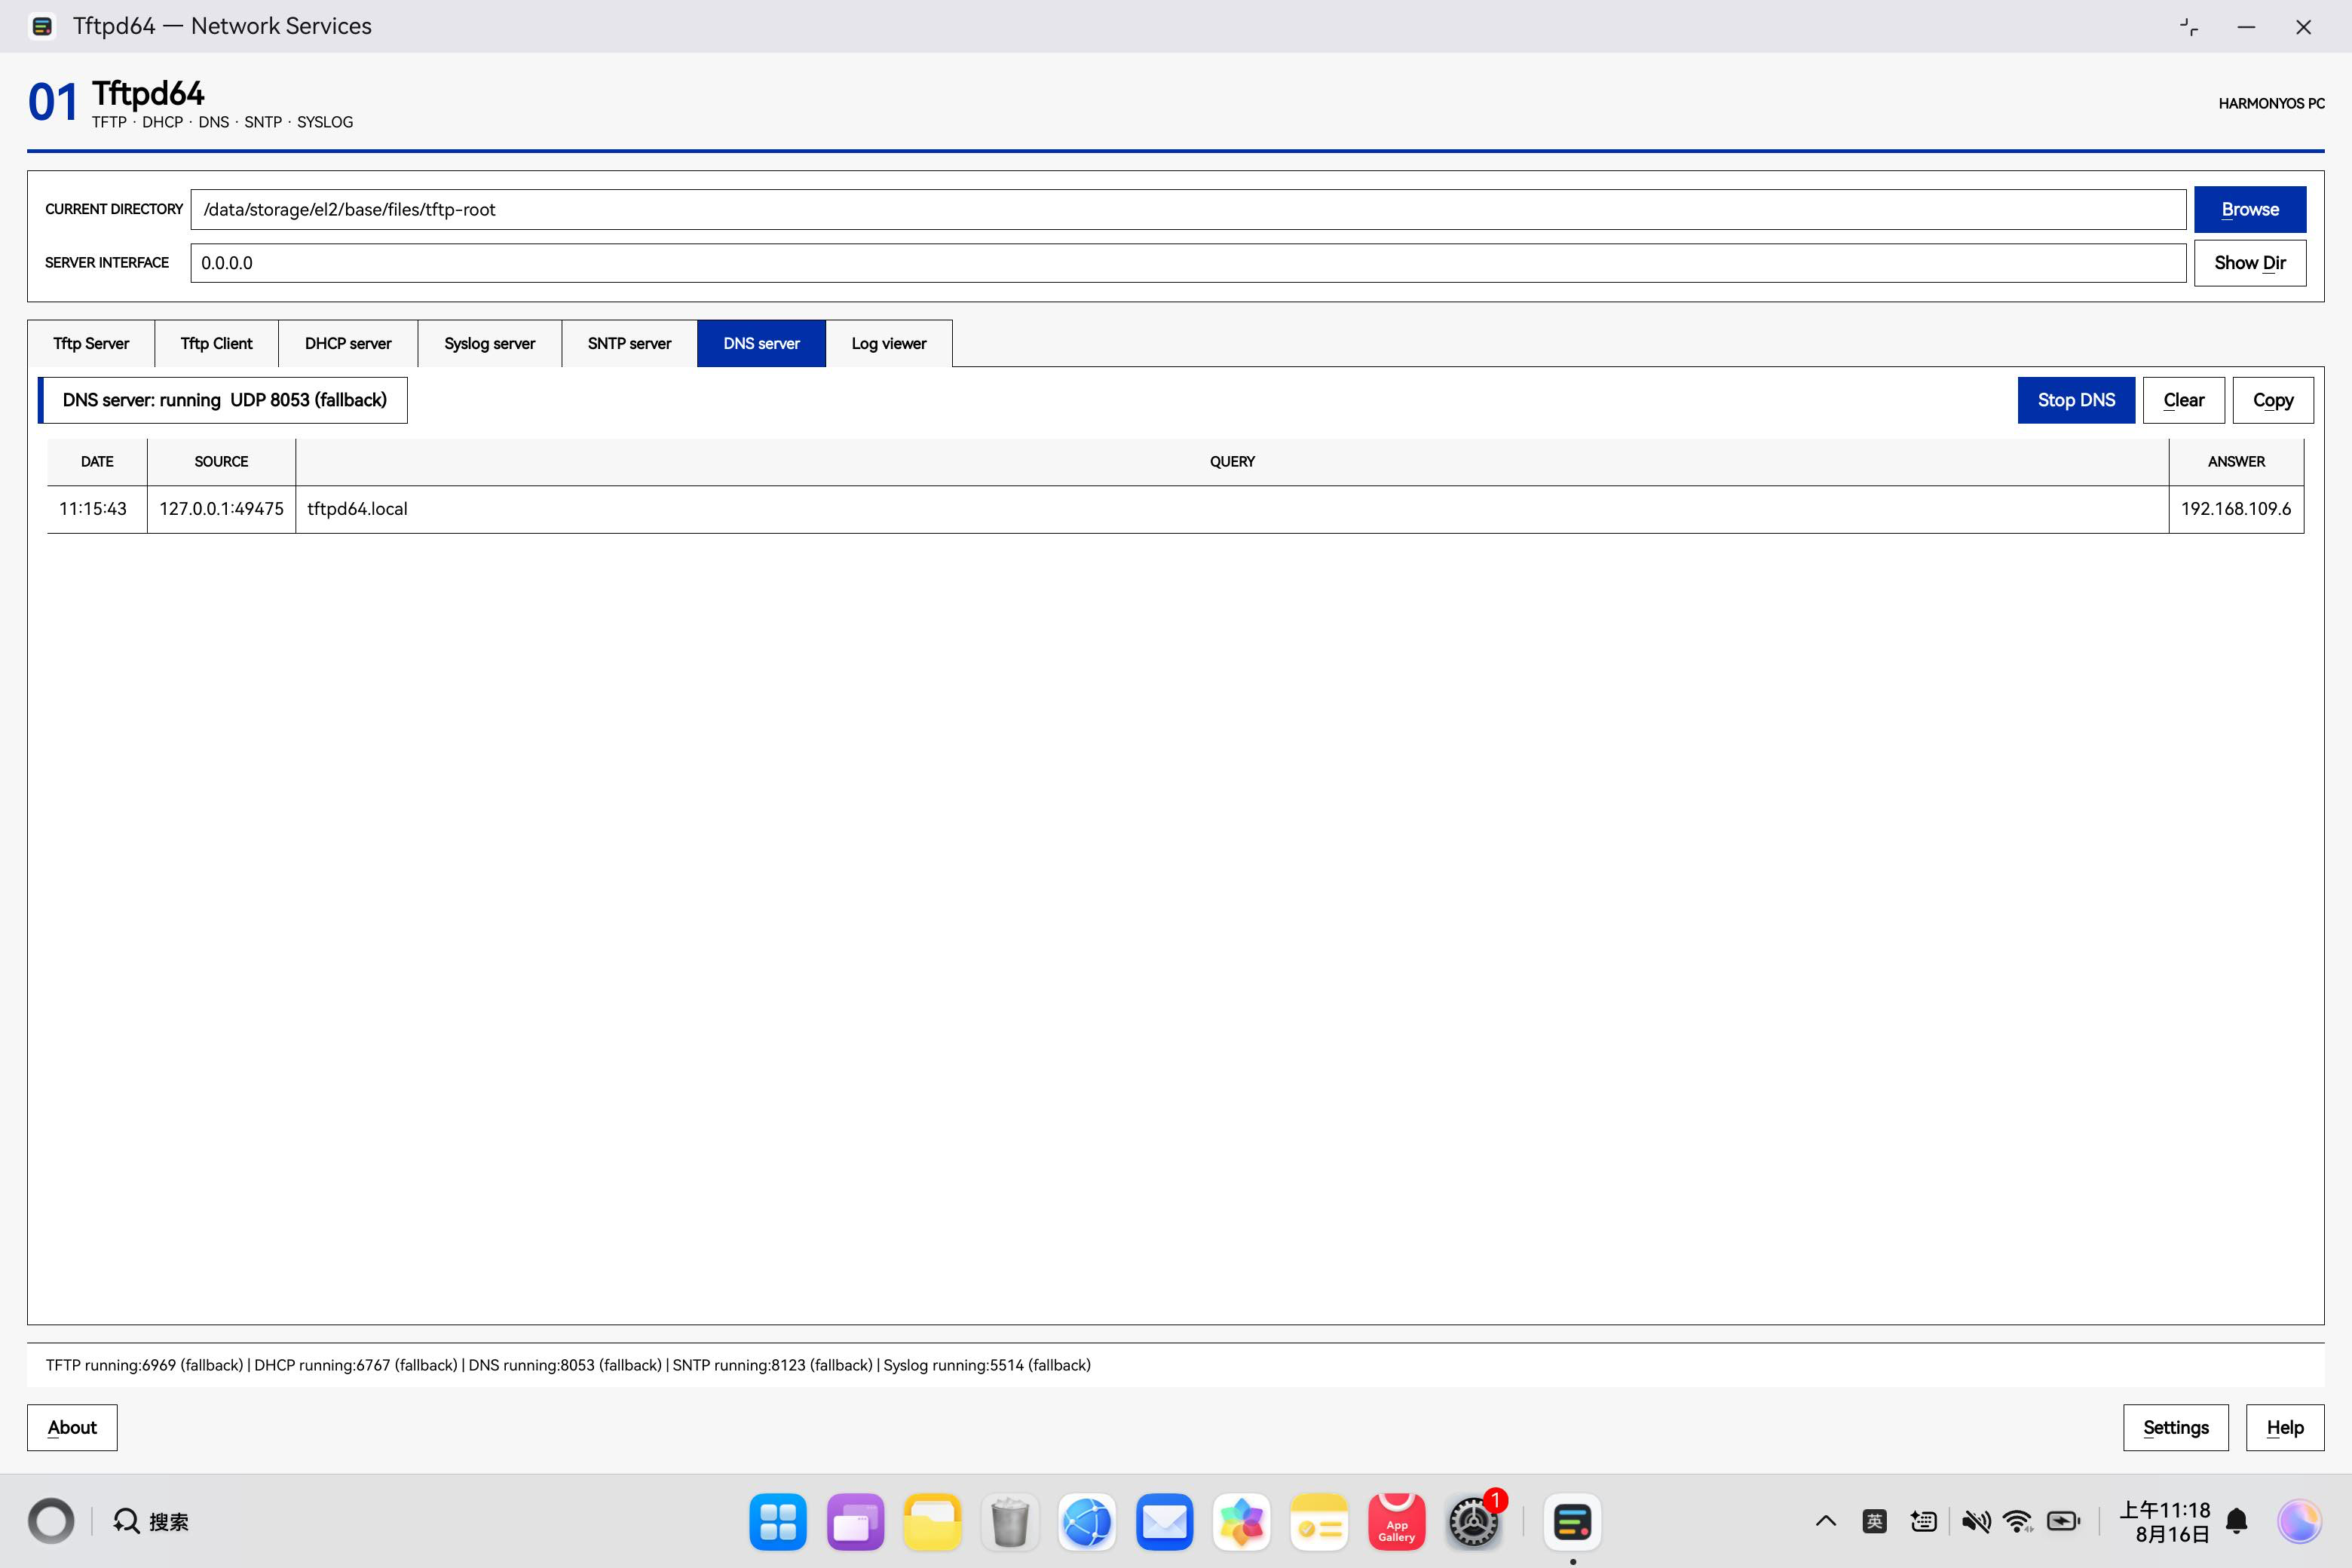The image size is (2352, 1568).
Task: Click the Show Dir button
Action: coord(2250,263)
